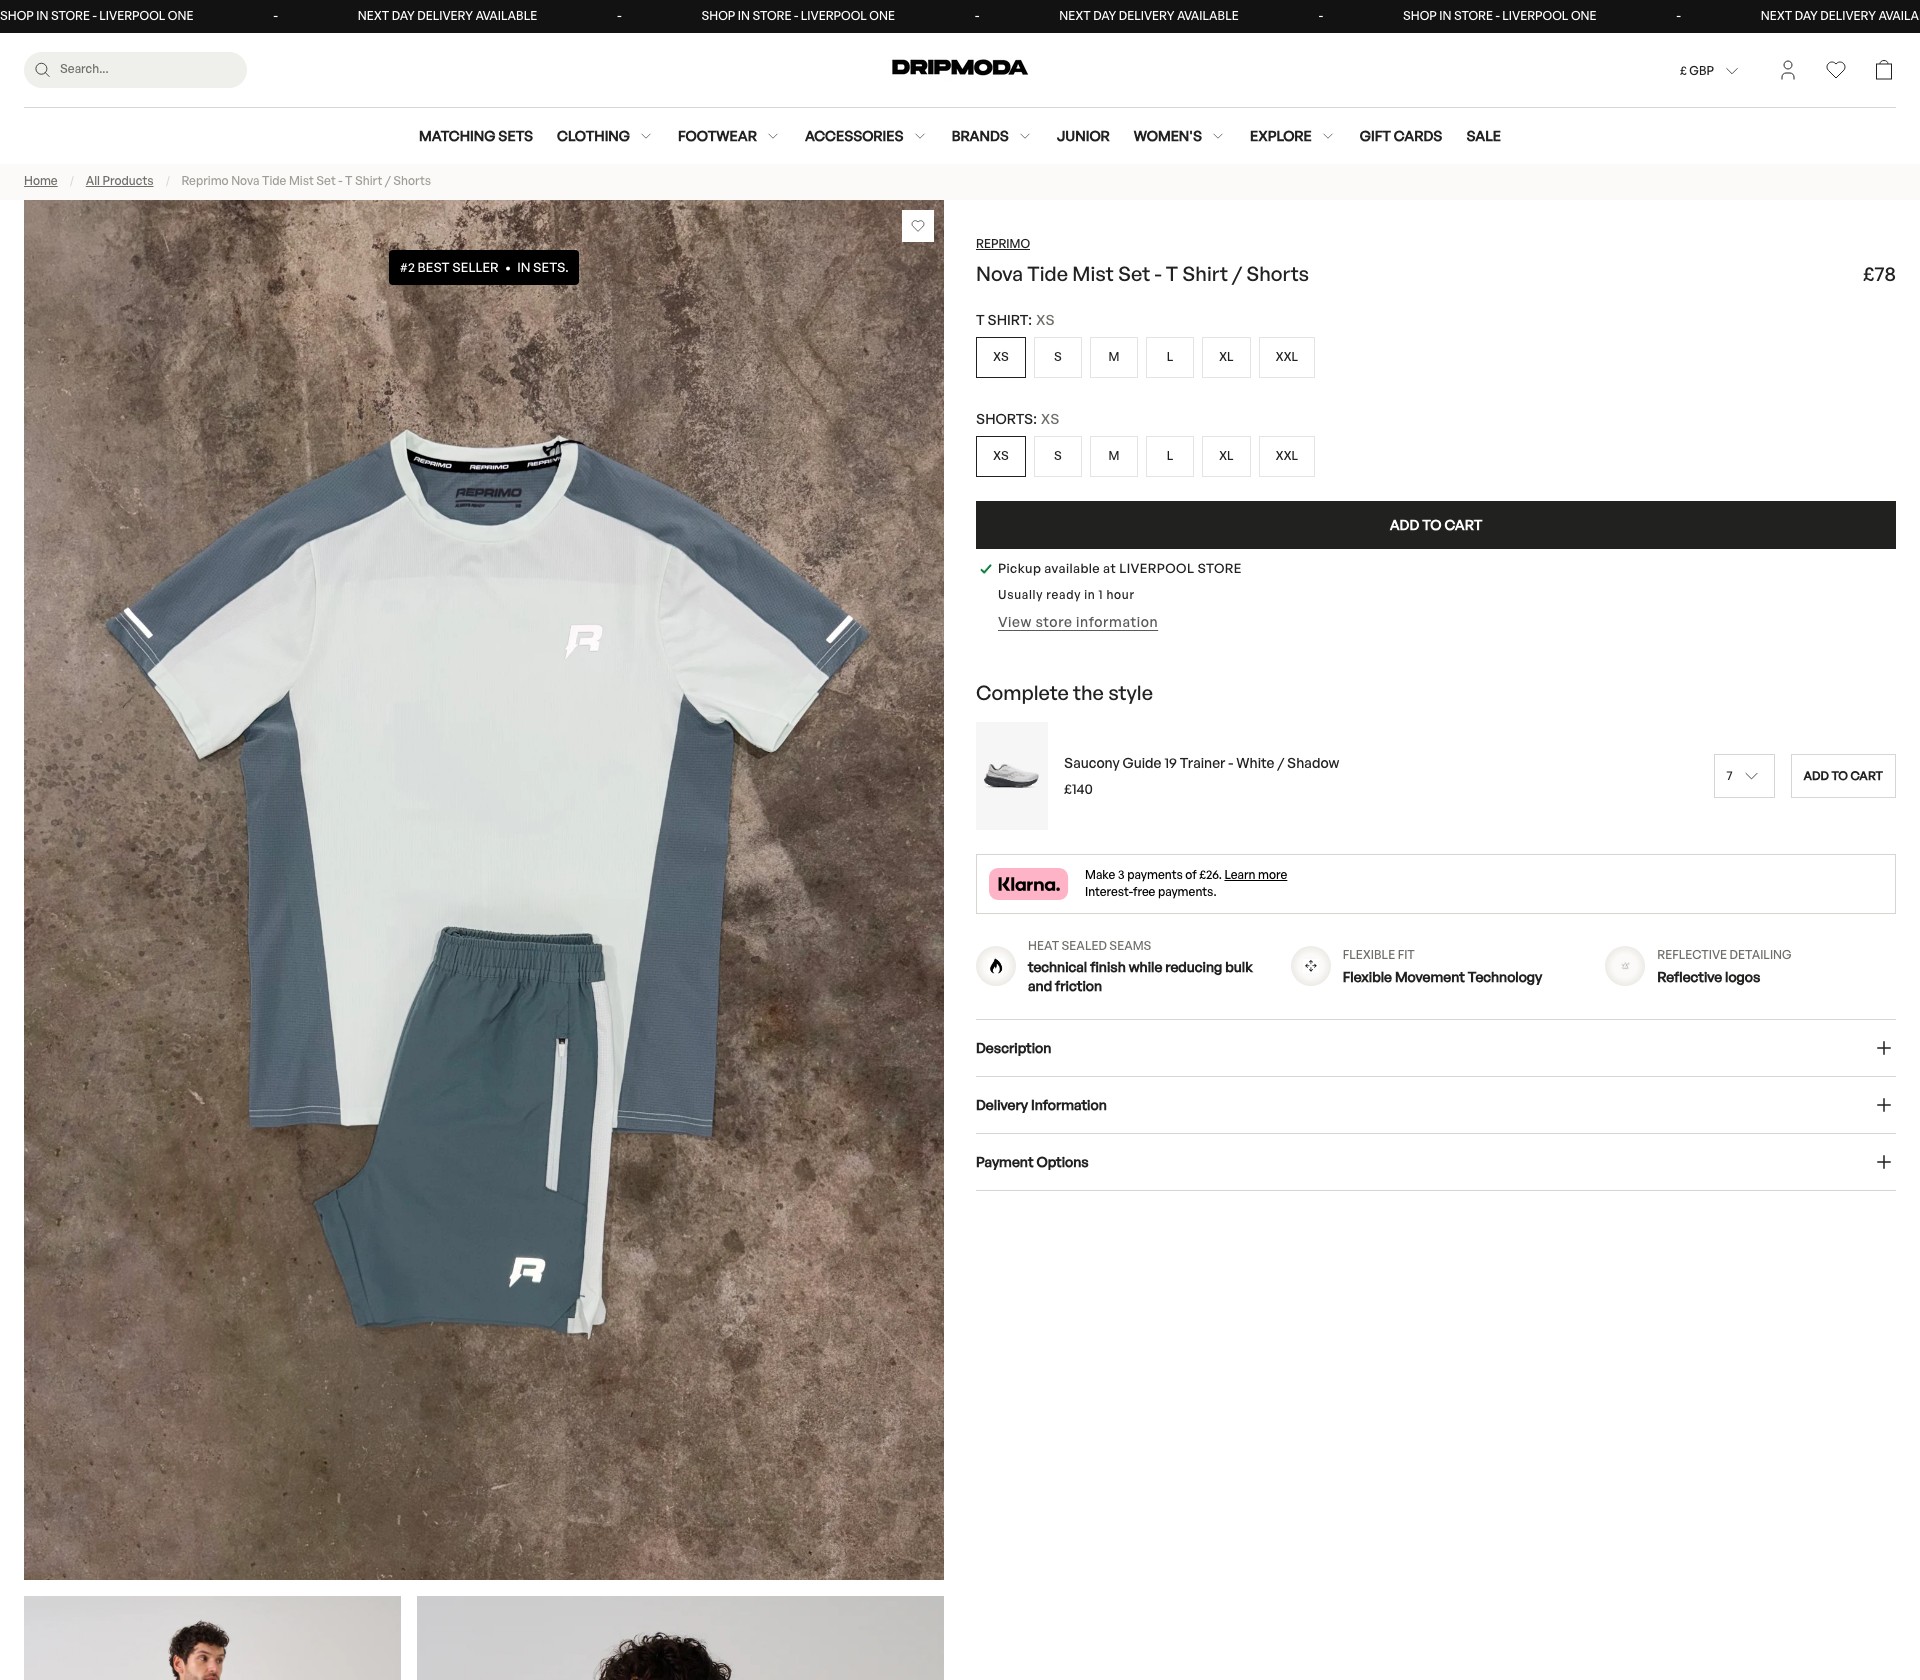Click the DRIPMODA logo

tap(960, 68)
